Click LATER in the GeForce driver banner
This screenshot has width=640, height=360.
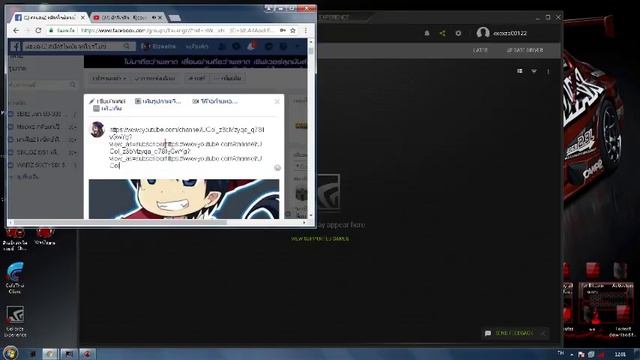click(480, 50)
